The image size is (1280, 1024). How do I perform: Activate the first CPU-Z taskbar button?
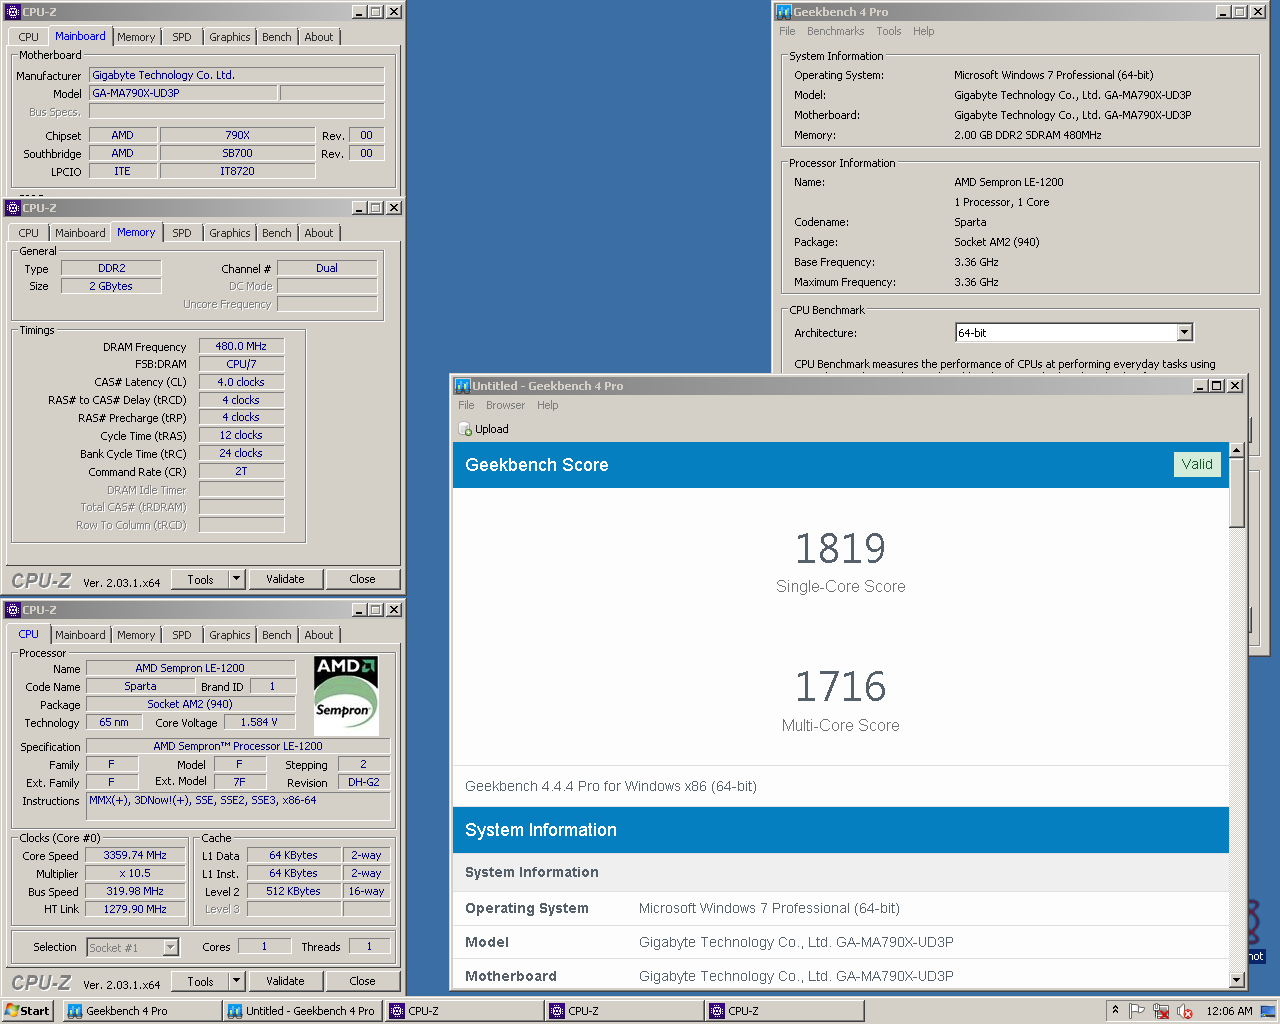click(x=464, y=1011)
